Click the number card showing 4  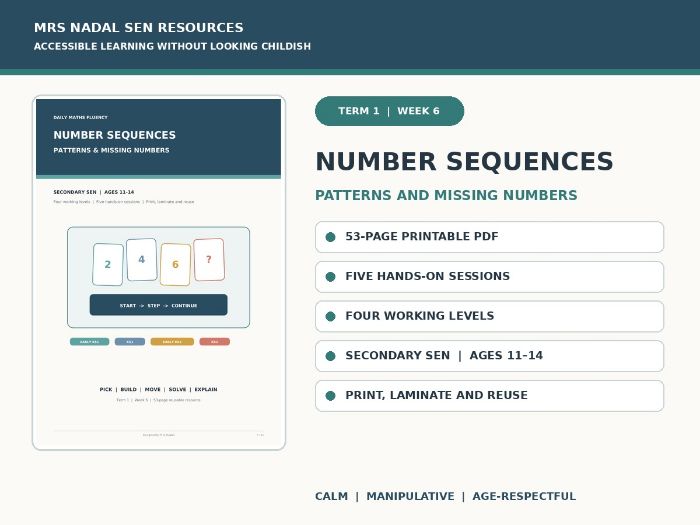pyautogui.click(x=142, y=259)
